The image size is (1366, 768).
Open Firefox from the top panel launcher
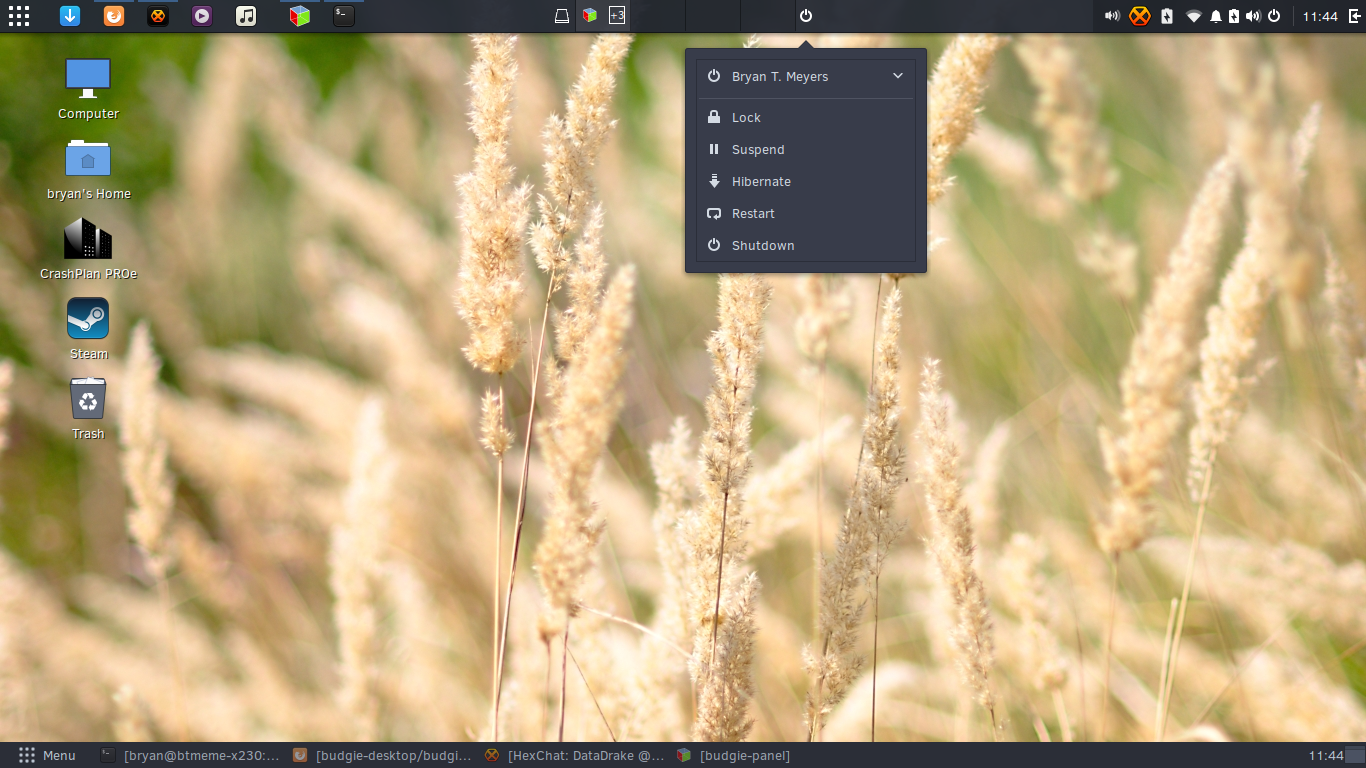pyautogui.click(x=114, y=16)
